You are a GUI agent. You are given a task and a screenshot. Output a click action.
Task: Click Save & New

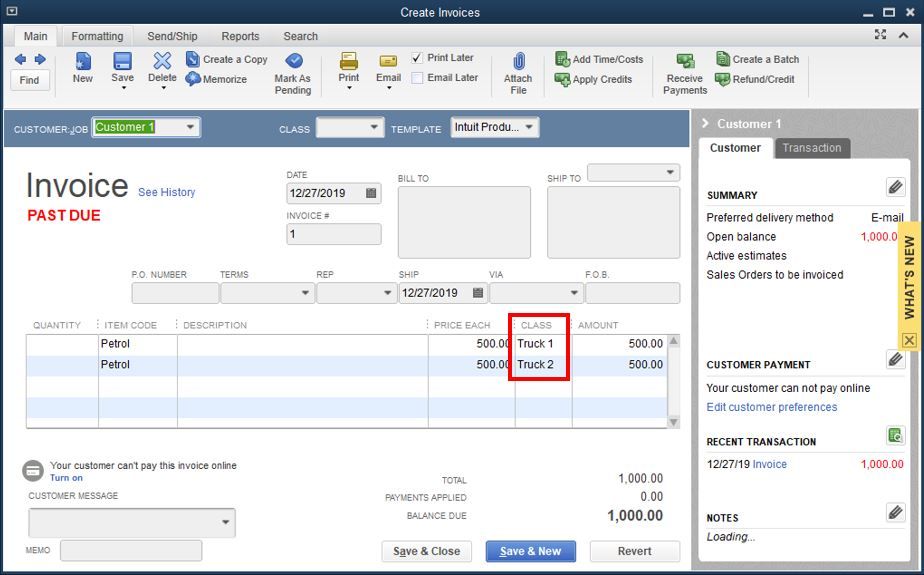[530, 551]
